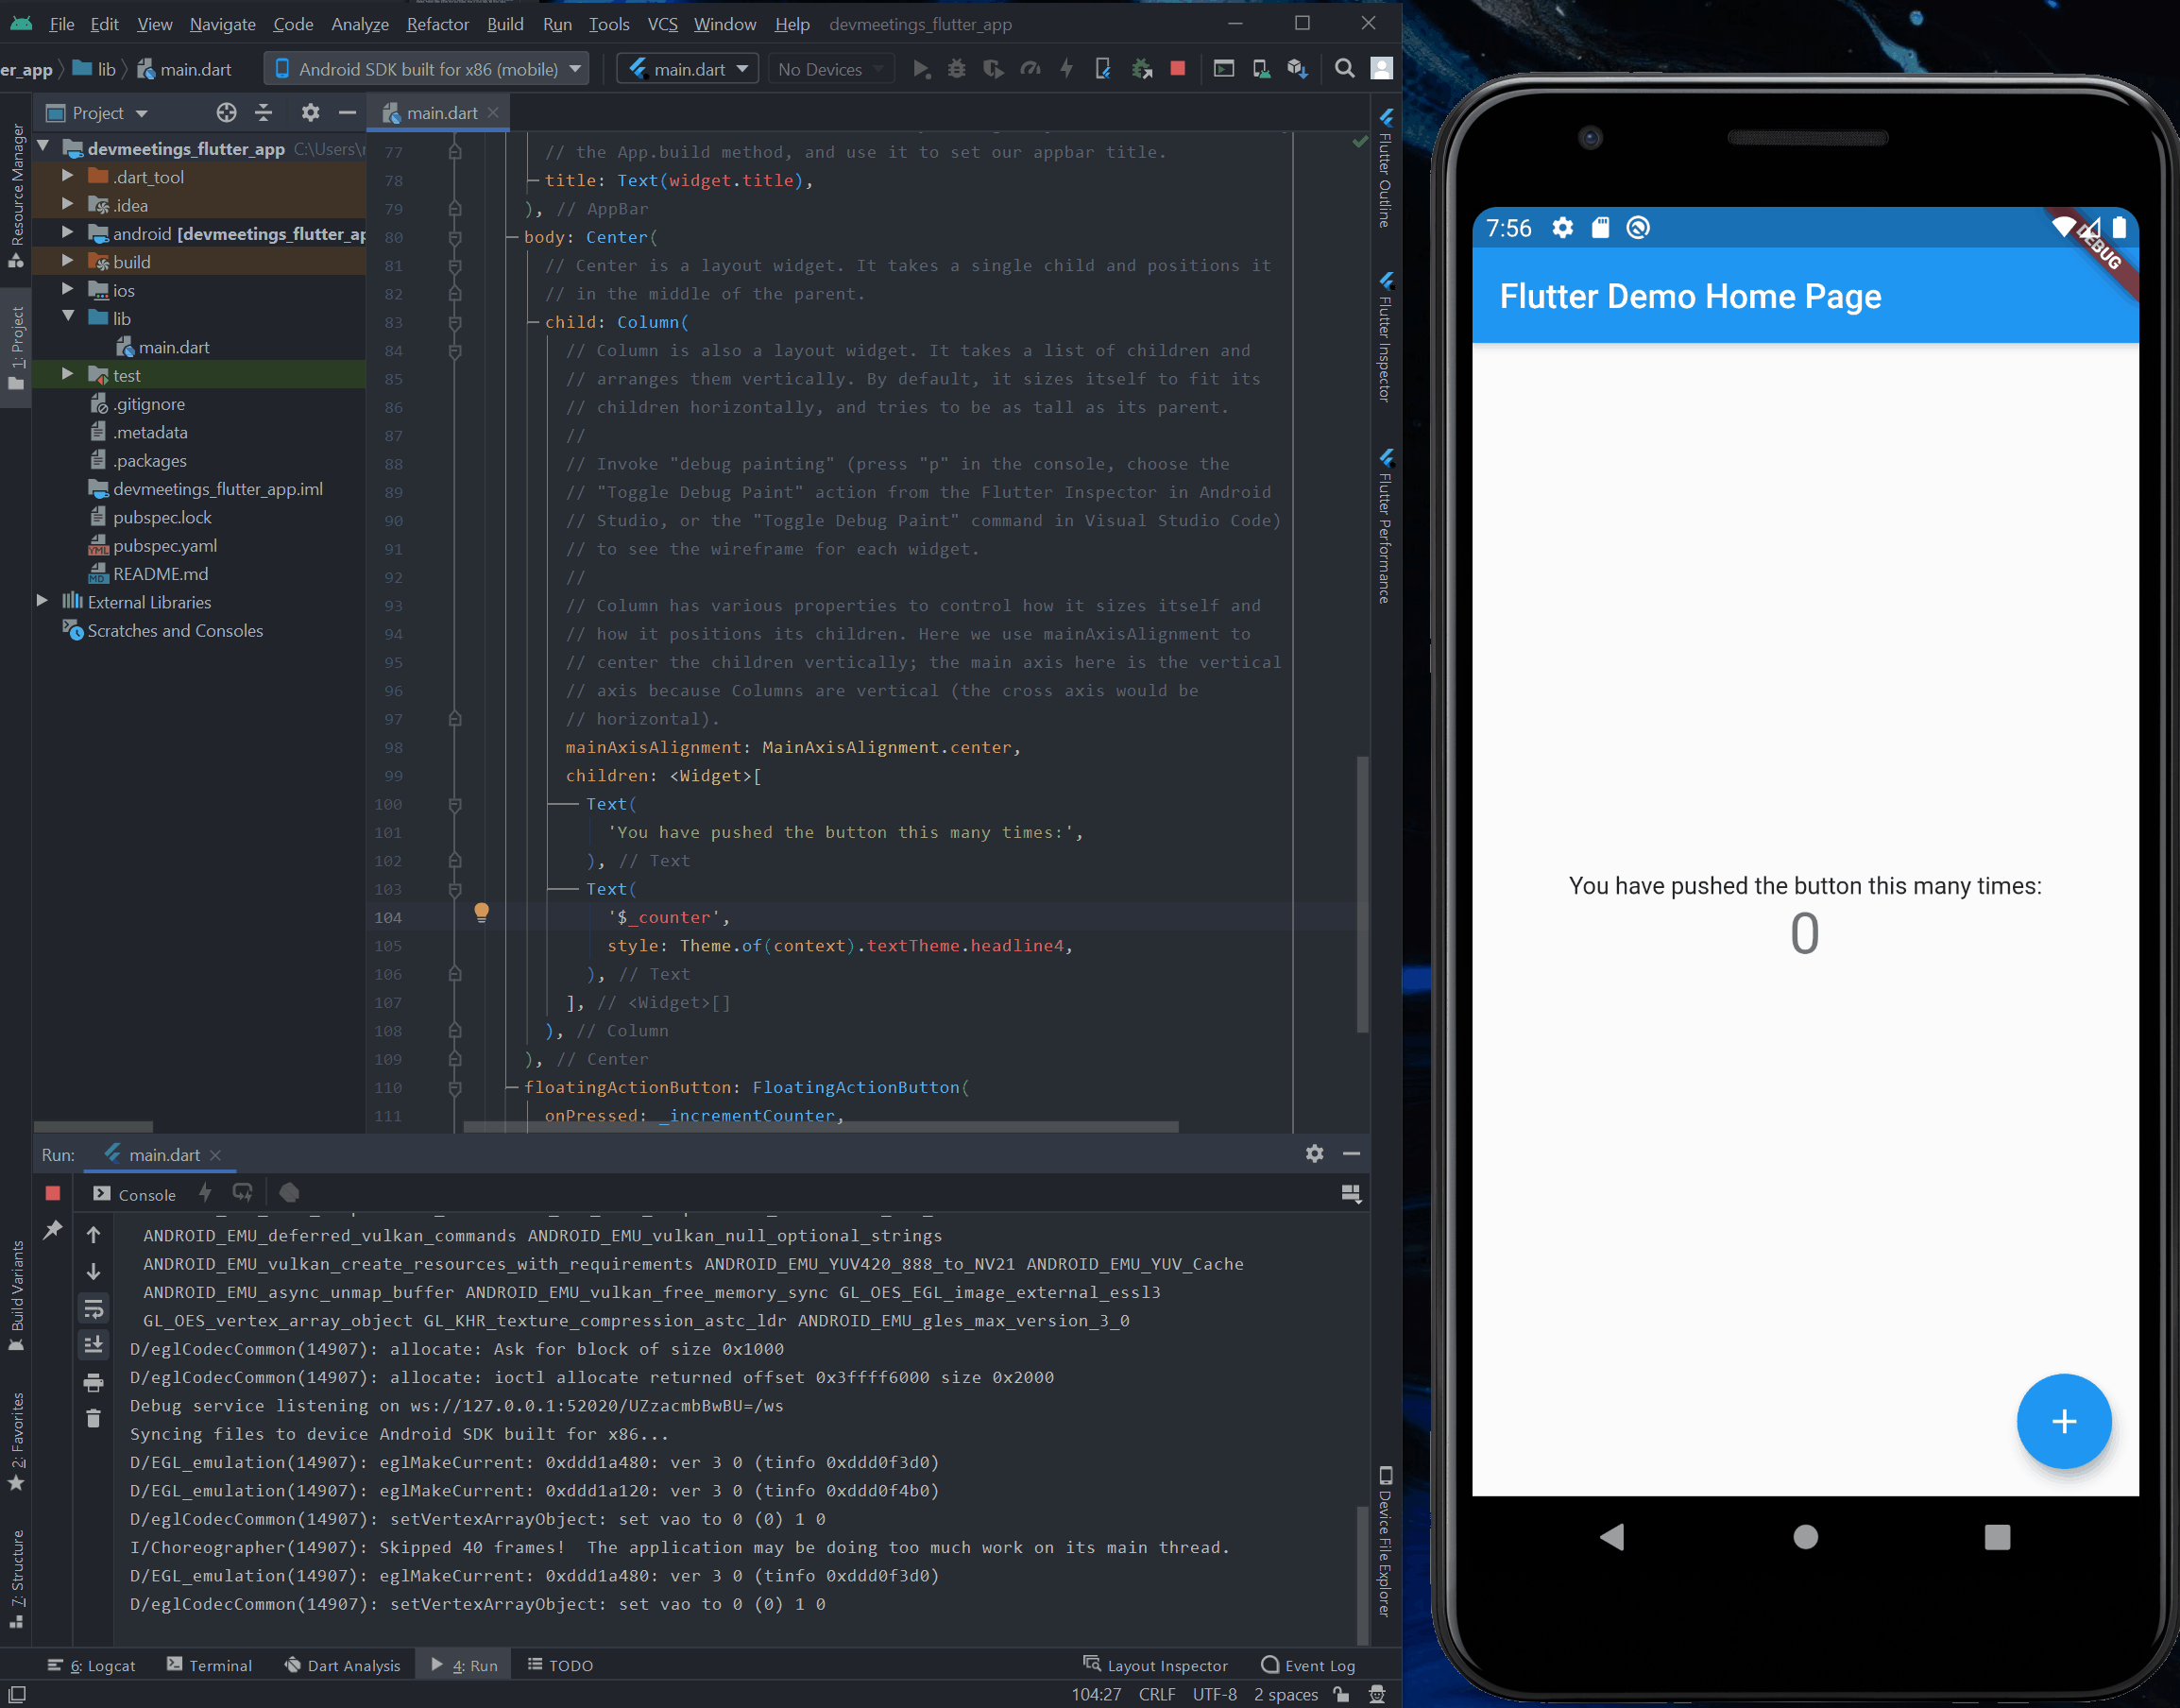Click the lightbulb intention icon on line 104
Image resolution: width=2180 pixels, height=1708 pixels.
[x=481, y=912]
